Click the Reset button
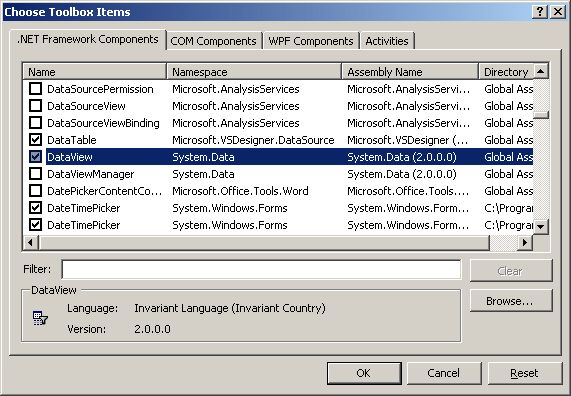The height and width of the screenshot is (396, 571). (525, 373)
